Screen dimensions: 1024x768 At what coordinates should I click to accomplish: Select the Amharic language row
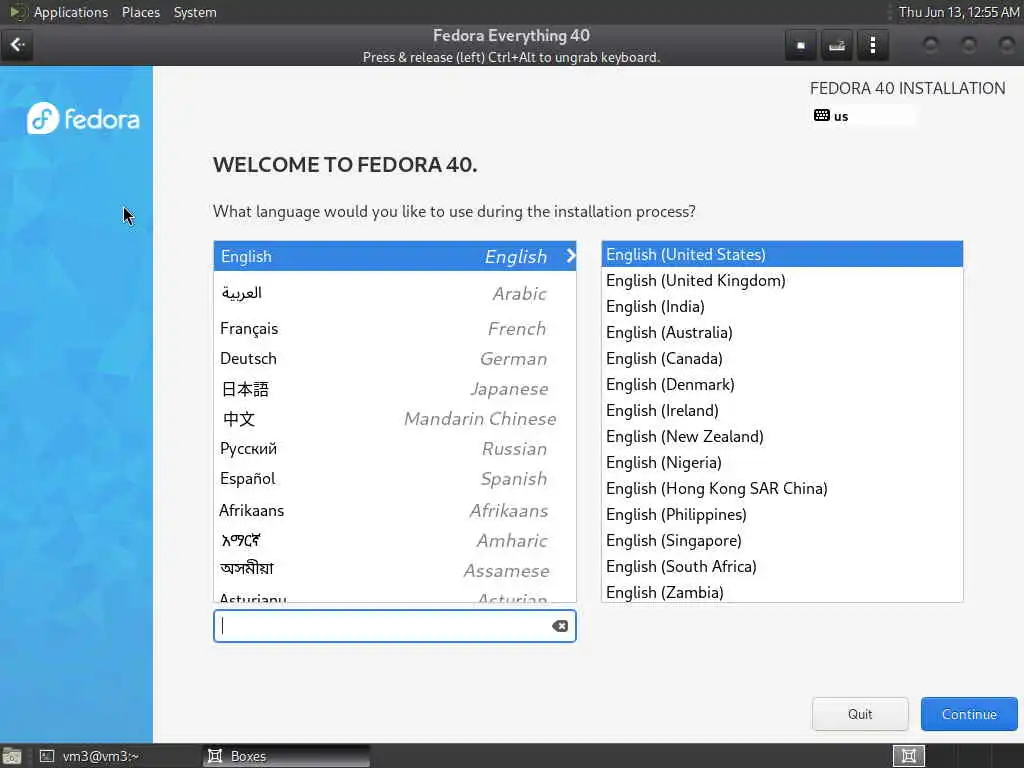pyautogui.click(x=395, y=540)
